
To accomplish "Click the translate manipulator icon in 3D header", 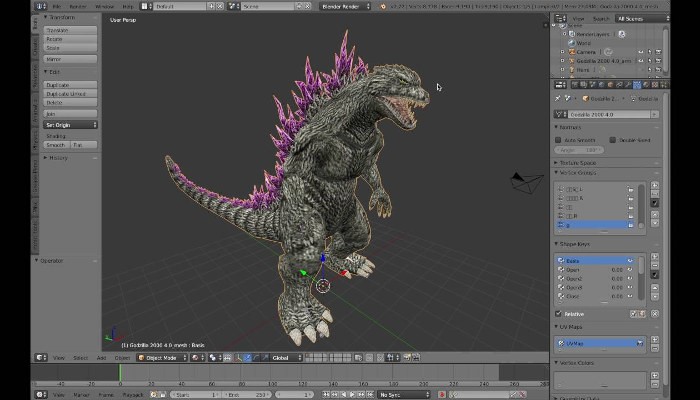I will click(x=247, y=358).
